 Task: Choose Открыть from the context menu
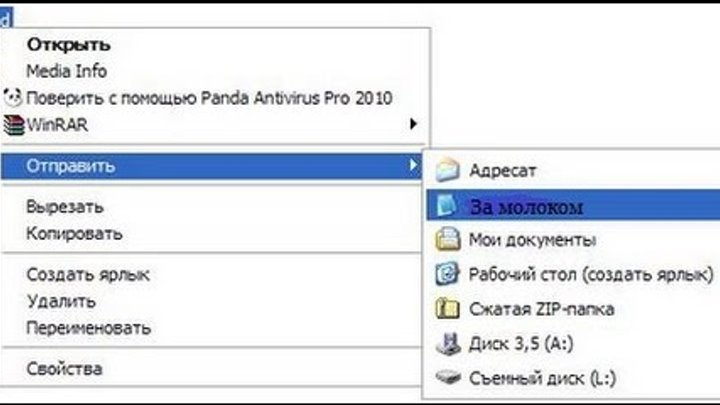68,45
